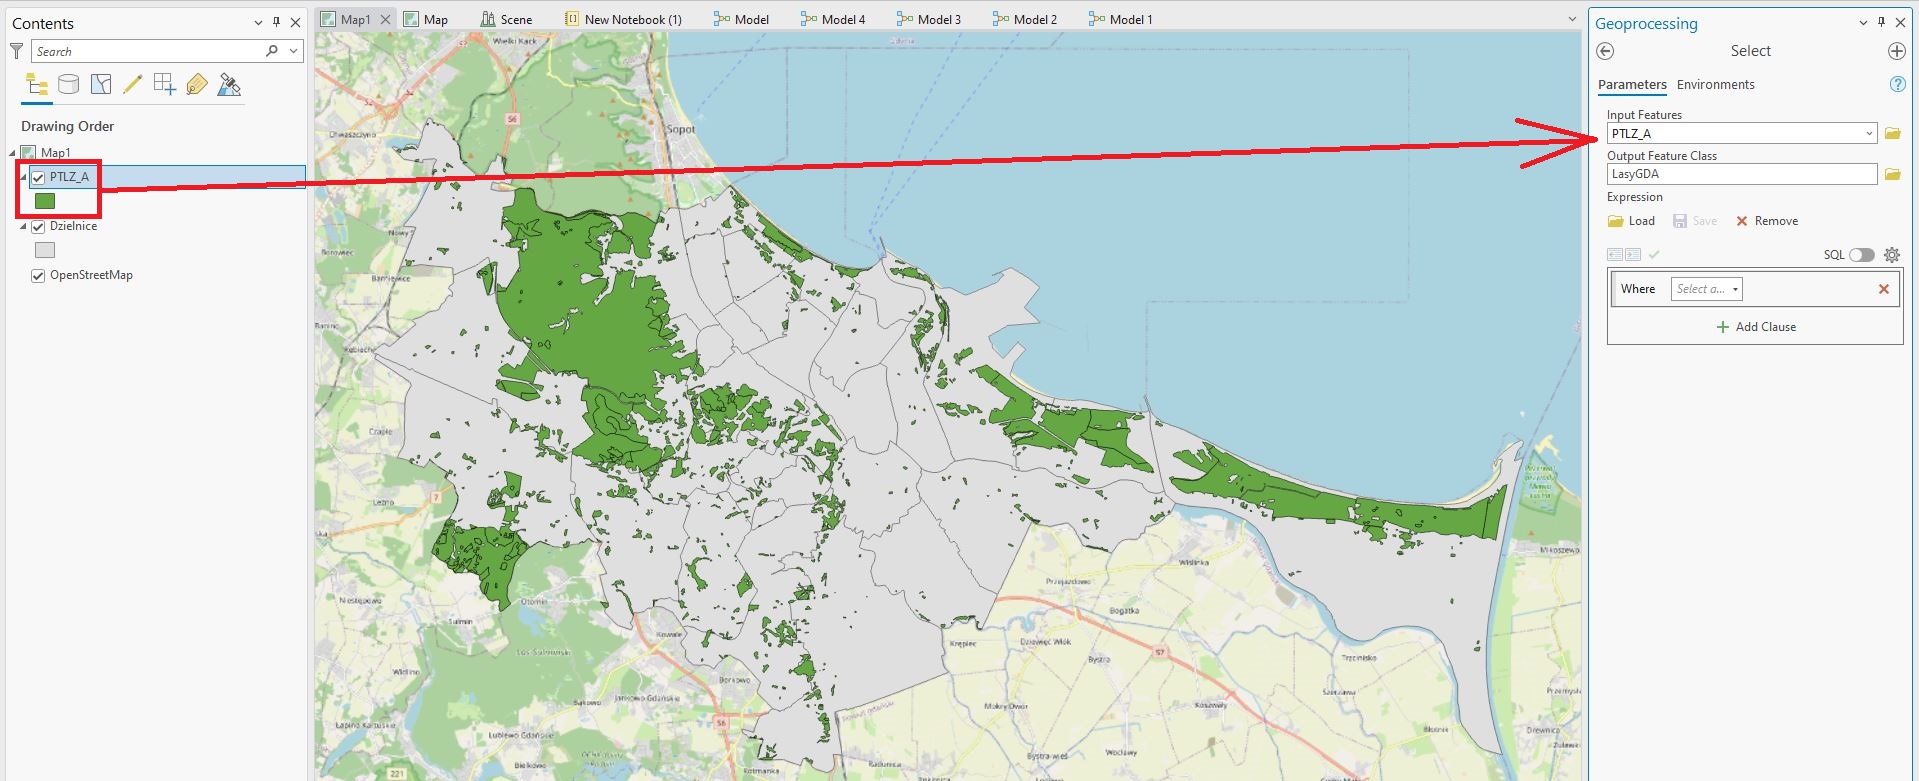
Task: Open the Input Features dropdown
Action: (x=1868, y=134)
